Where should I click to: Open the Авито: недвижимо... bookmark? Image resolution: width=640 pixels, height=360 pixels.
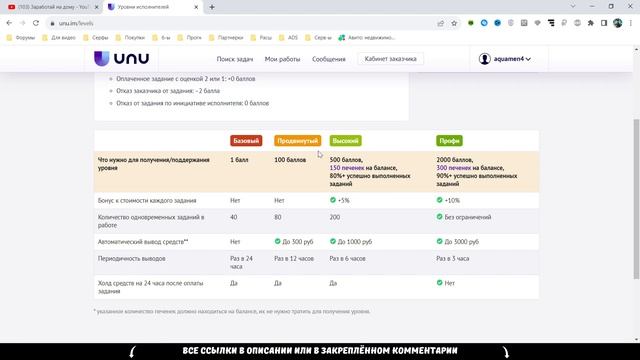tap(367, 38)
